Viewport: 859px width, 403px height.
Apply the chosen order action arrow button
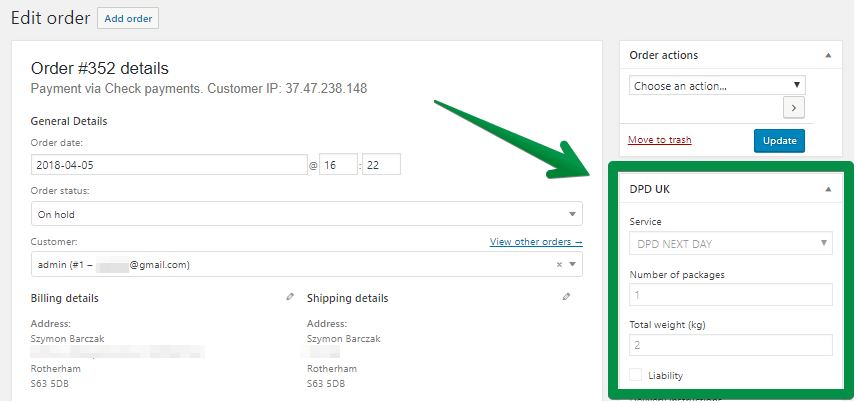click(x=794, y=108)
